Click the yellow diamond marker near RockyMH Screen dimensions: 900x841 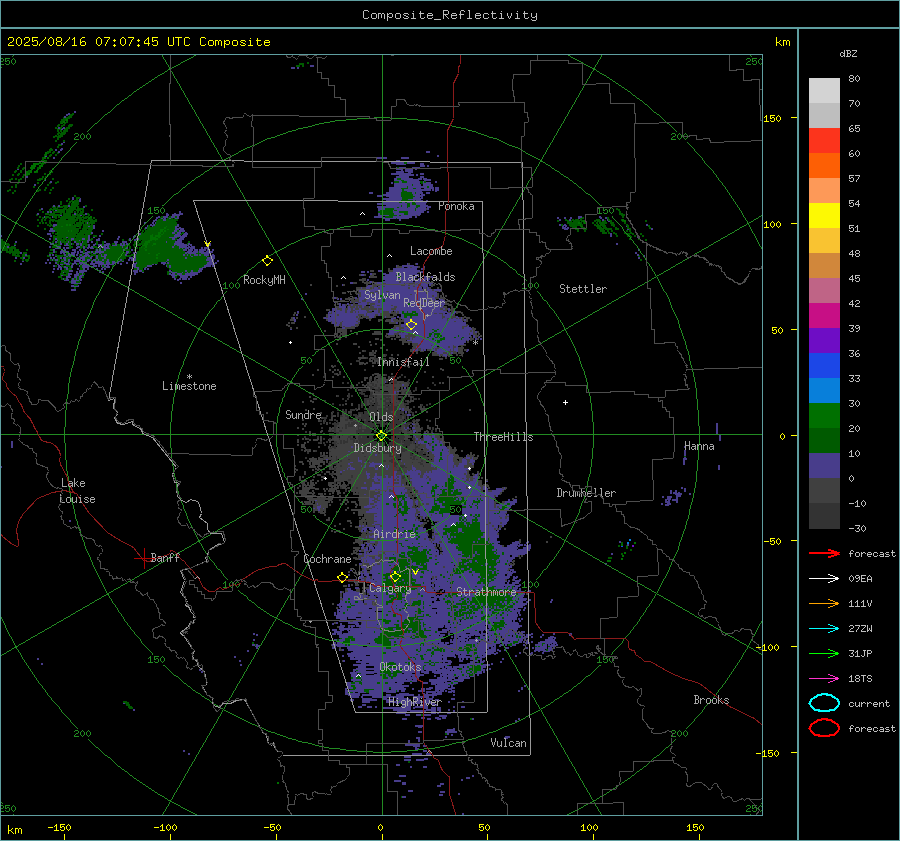[267, 261]
